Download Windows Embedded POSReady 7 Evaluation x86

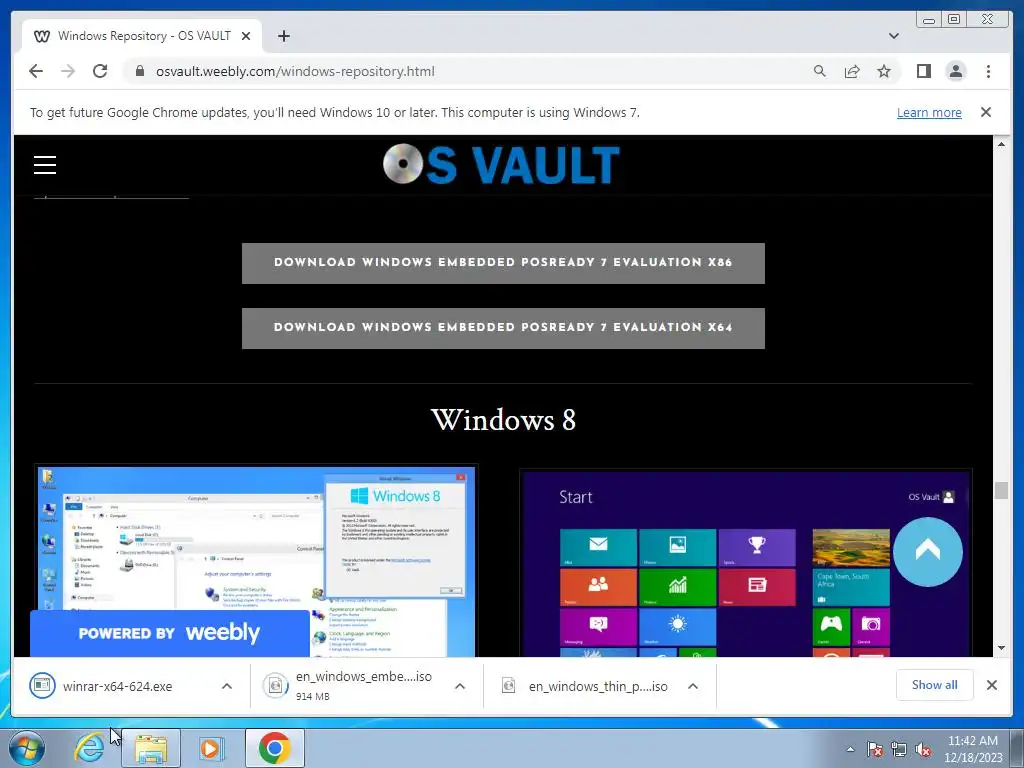tap(503, 263)
